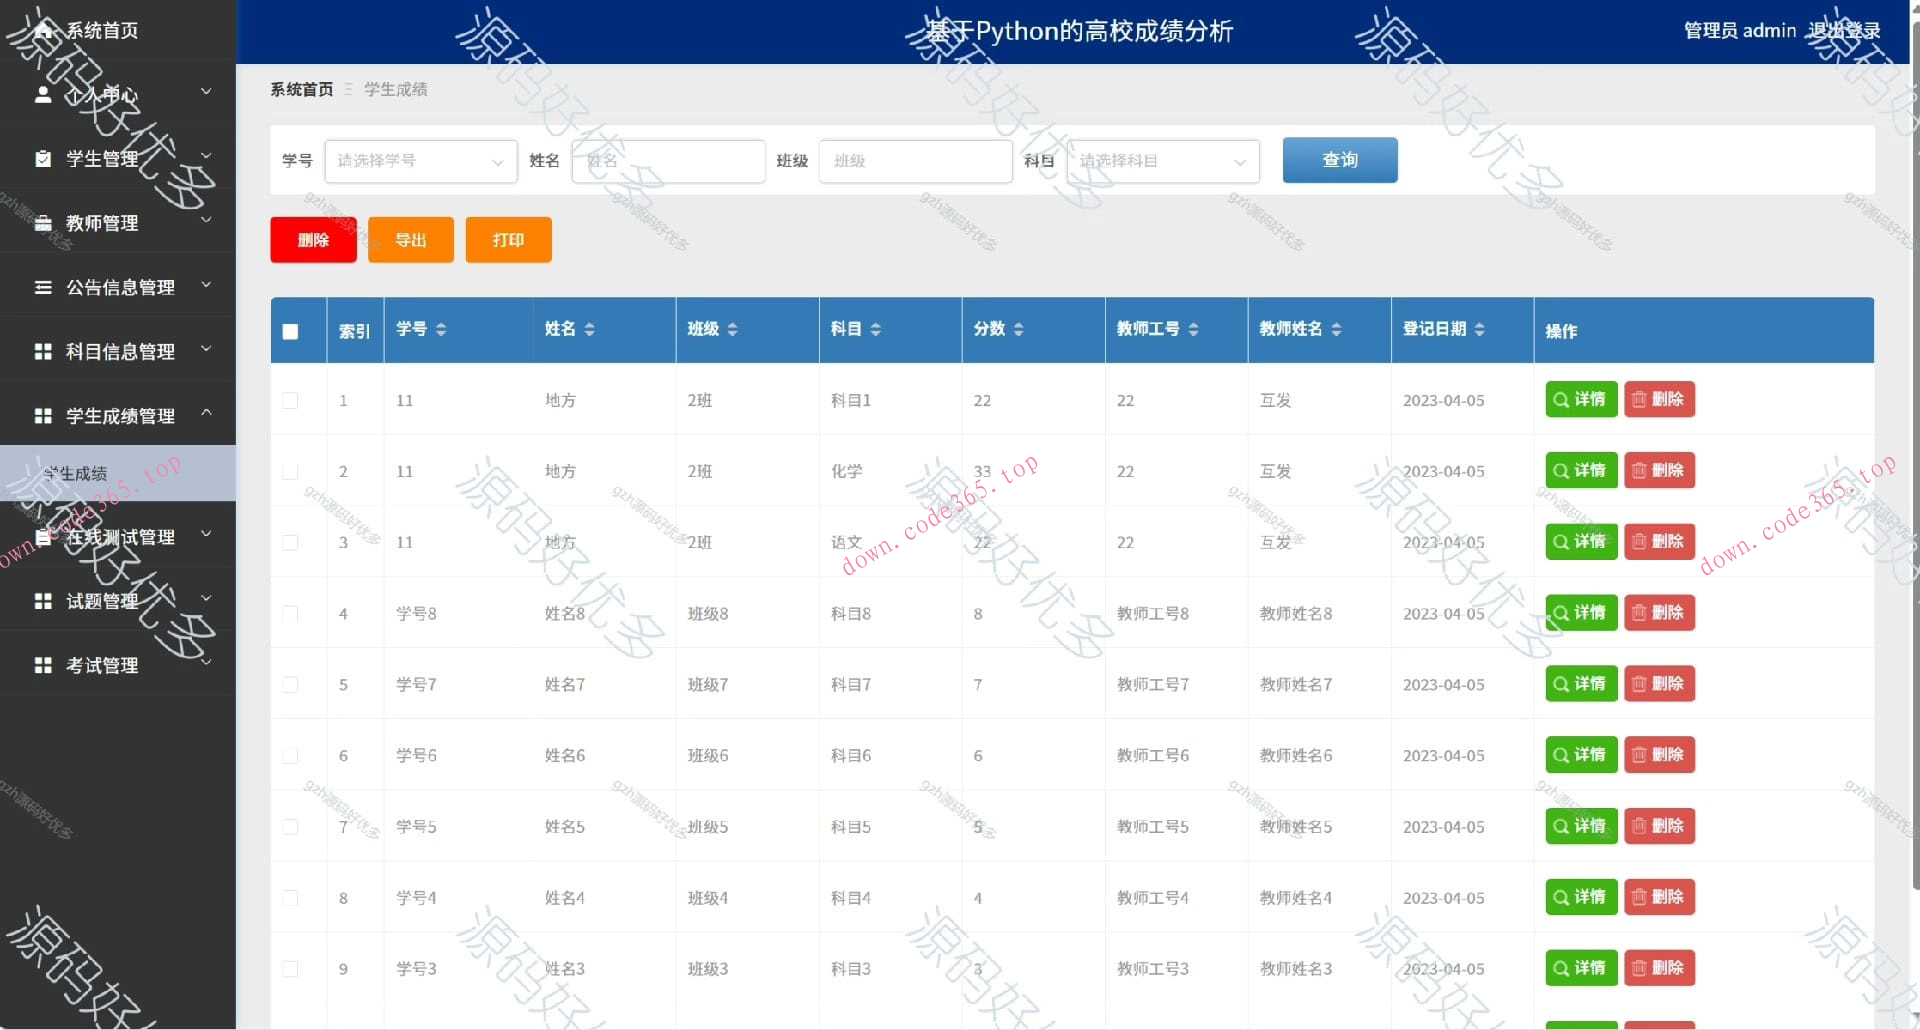Open the 公告信息管理 sidebar icon
This screenshot has width=1920, height=1030.
click(x=43, y=287)
